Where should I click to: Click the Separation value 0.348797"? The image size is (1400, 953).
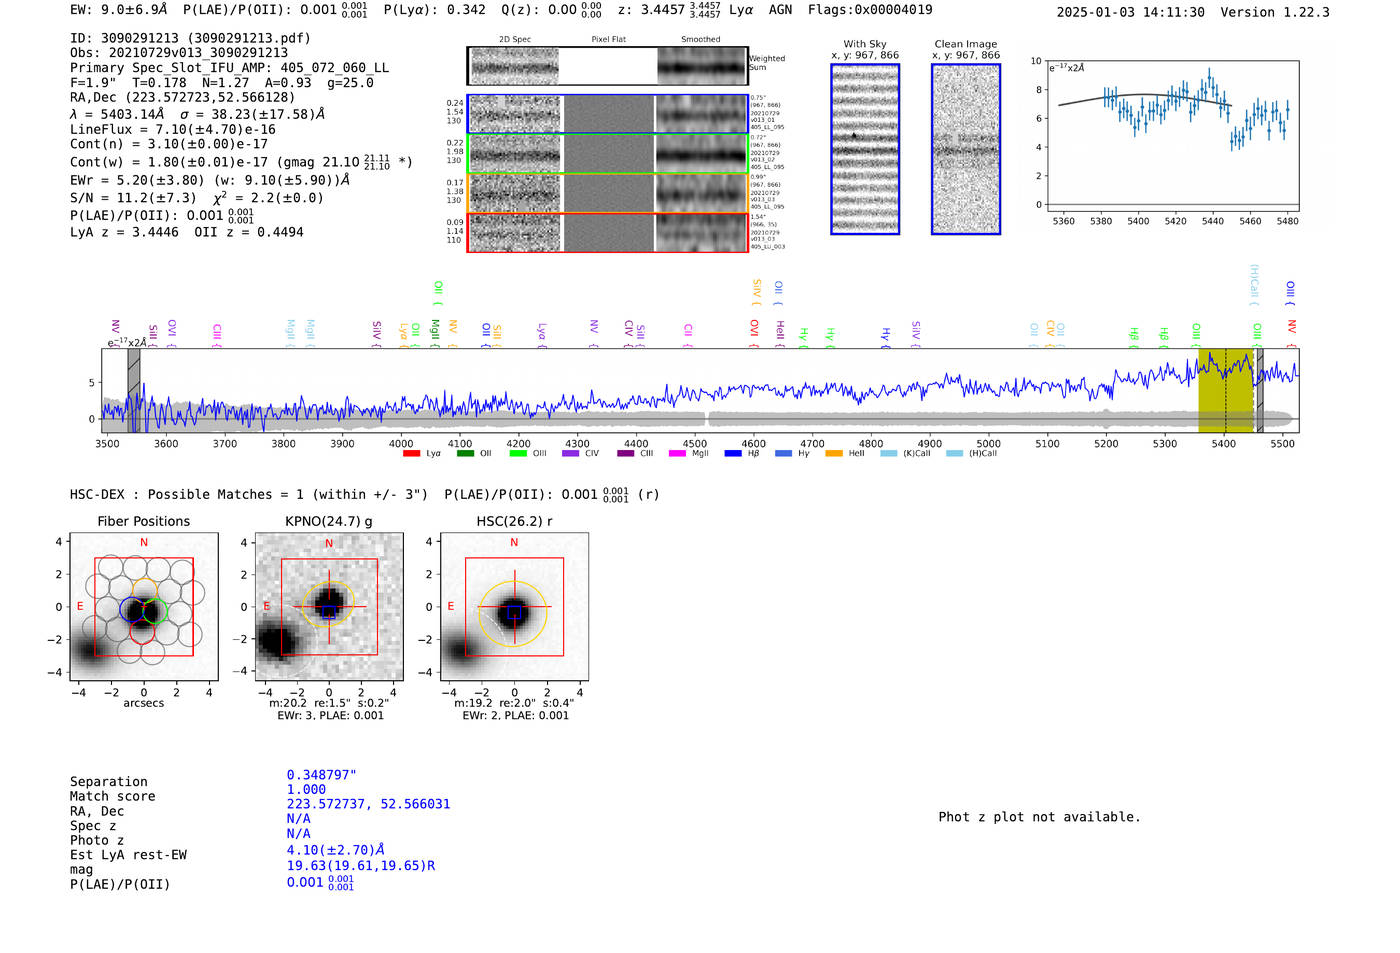pos(322,775)
